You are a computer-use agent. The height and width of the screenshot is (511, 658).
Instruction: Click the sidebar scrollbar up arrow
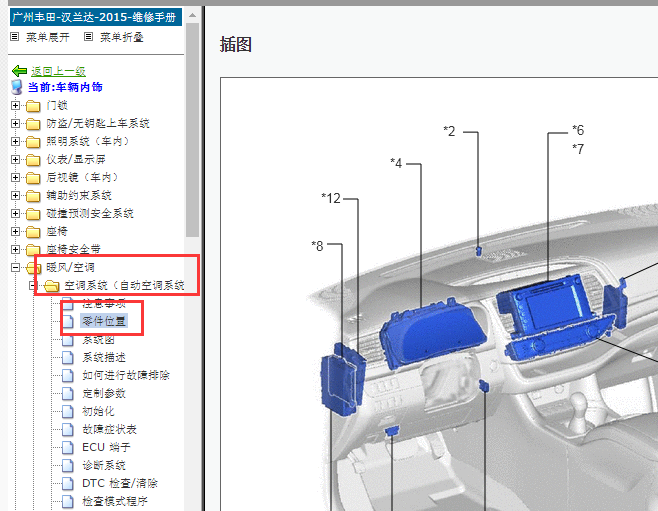(x=192, y=16)
